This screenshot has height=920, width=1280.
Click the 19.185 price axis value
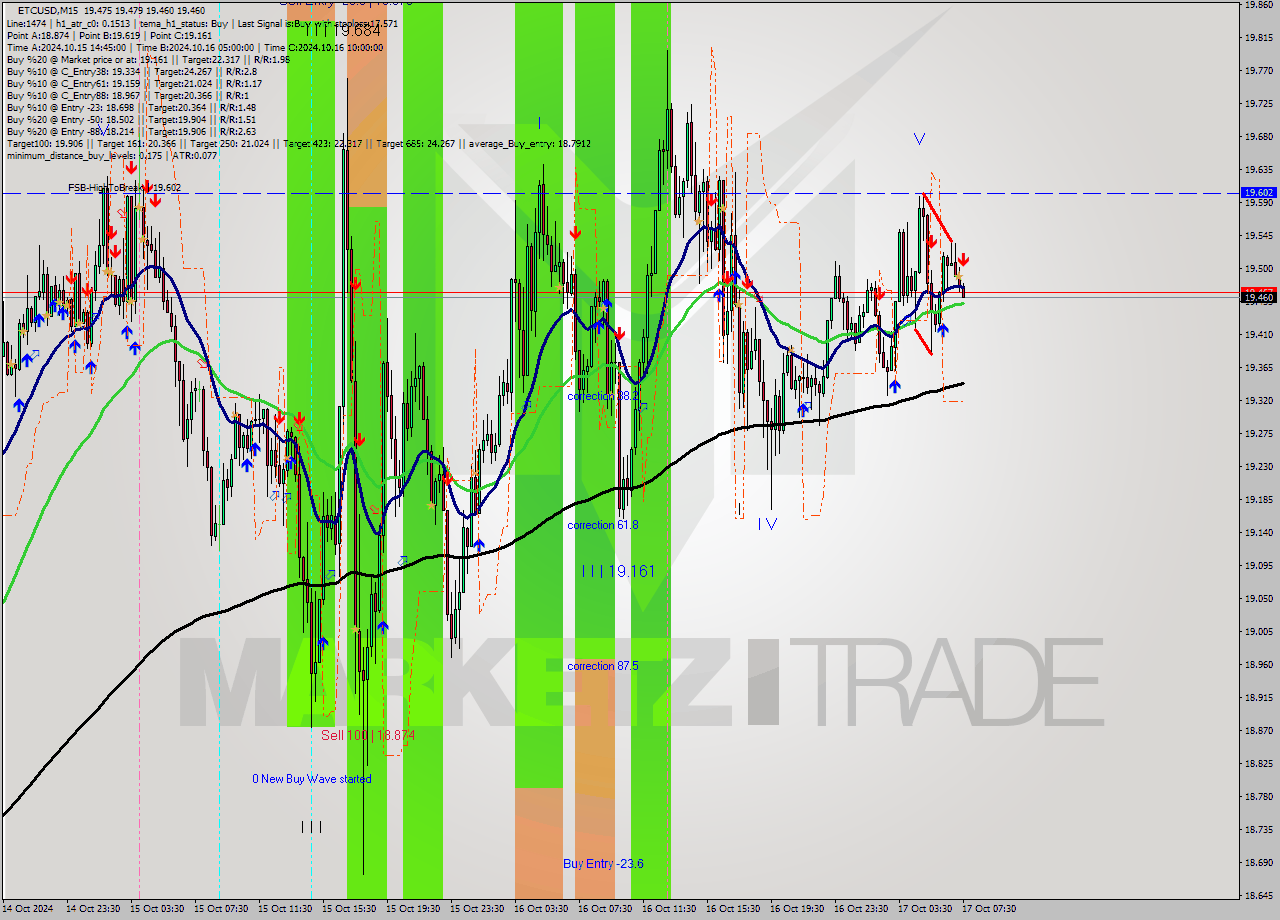point(1258,499)
